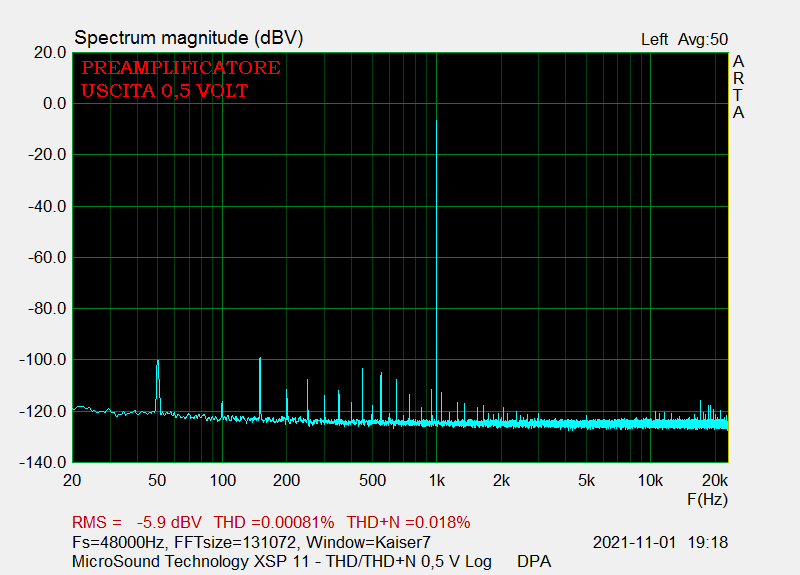Click the 20k frequency axis label
The image size is (800, 575).
coord(715,481)
